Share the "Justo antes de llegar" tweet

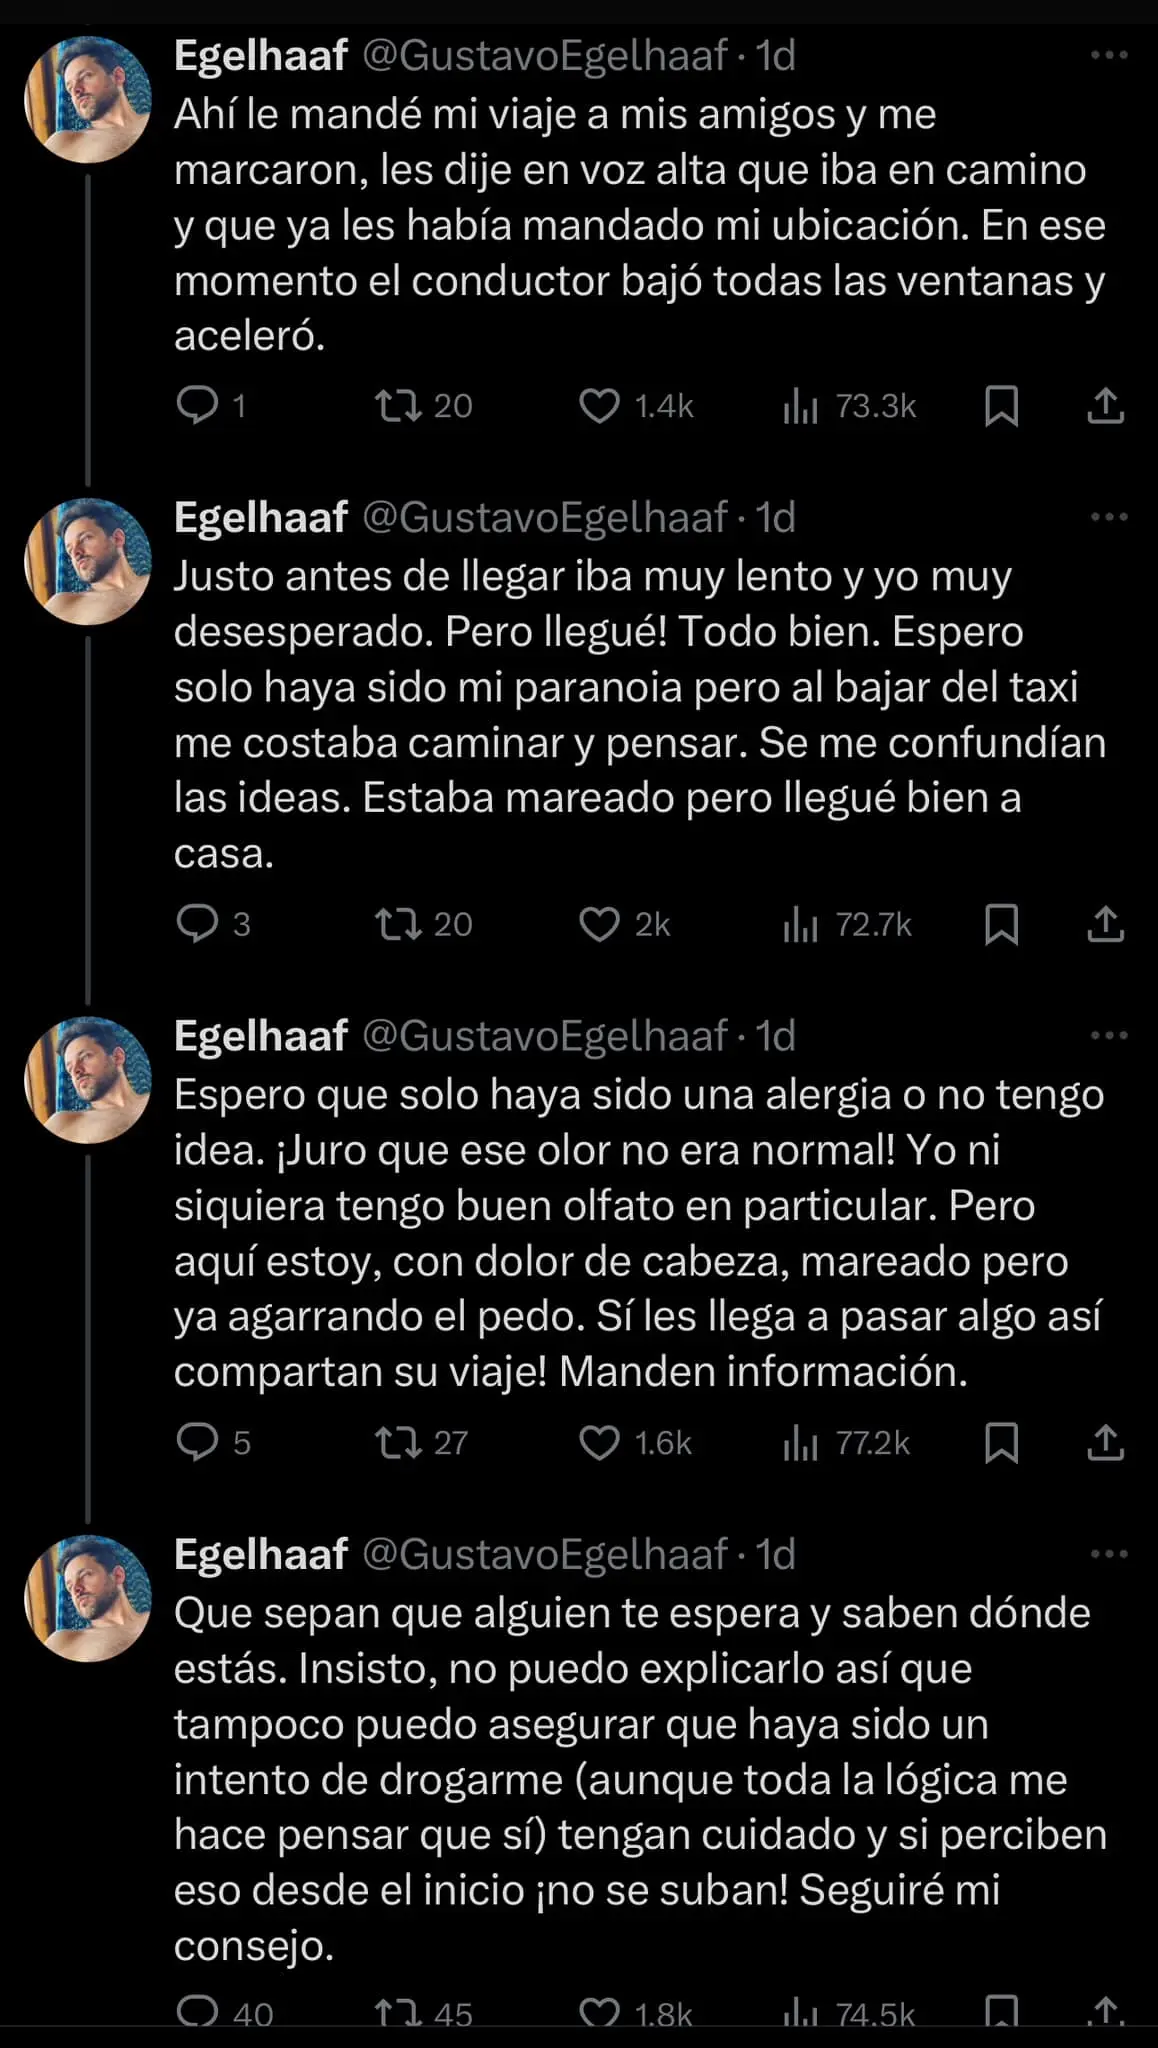1105,925
